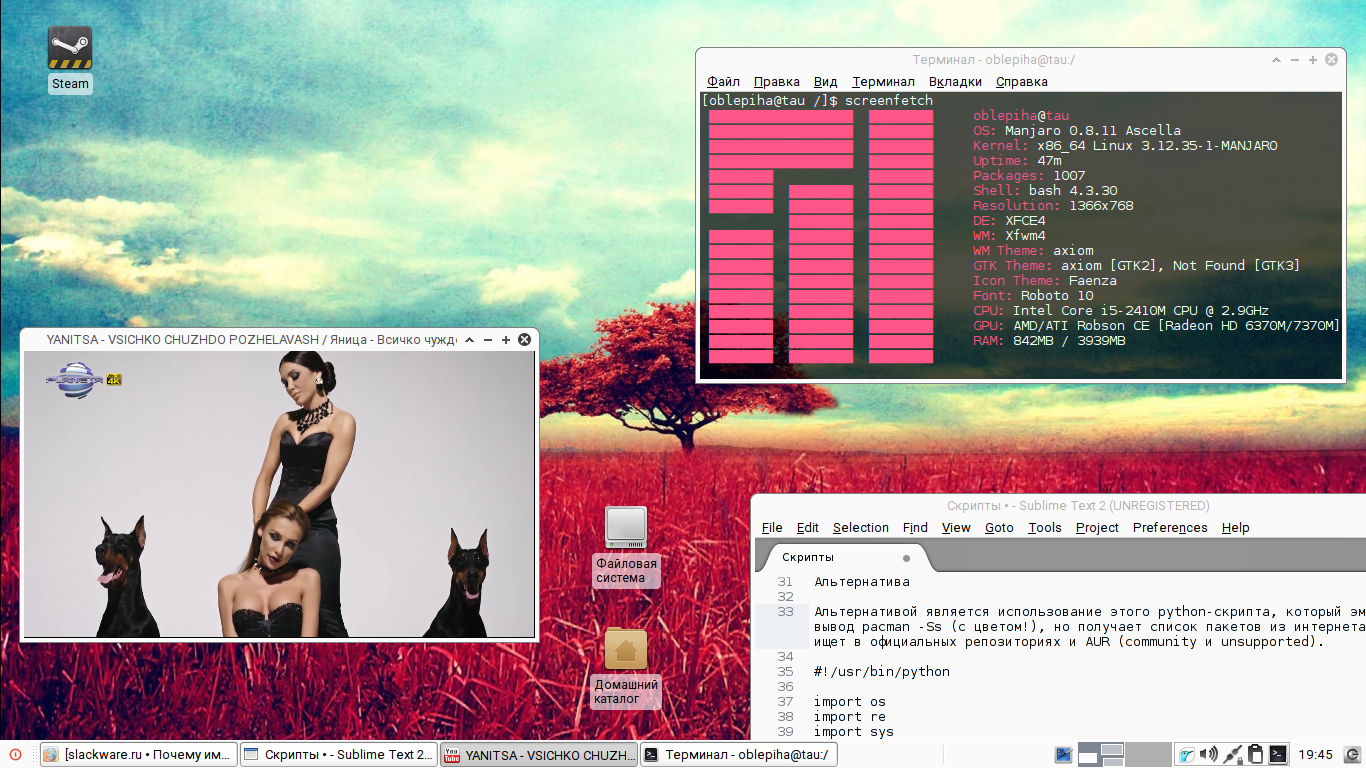This screenshot has width=1366, height=768.
Task: Open the clipboard manager tray icon
Action: pos(1256,755)
